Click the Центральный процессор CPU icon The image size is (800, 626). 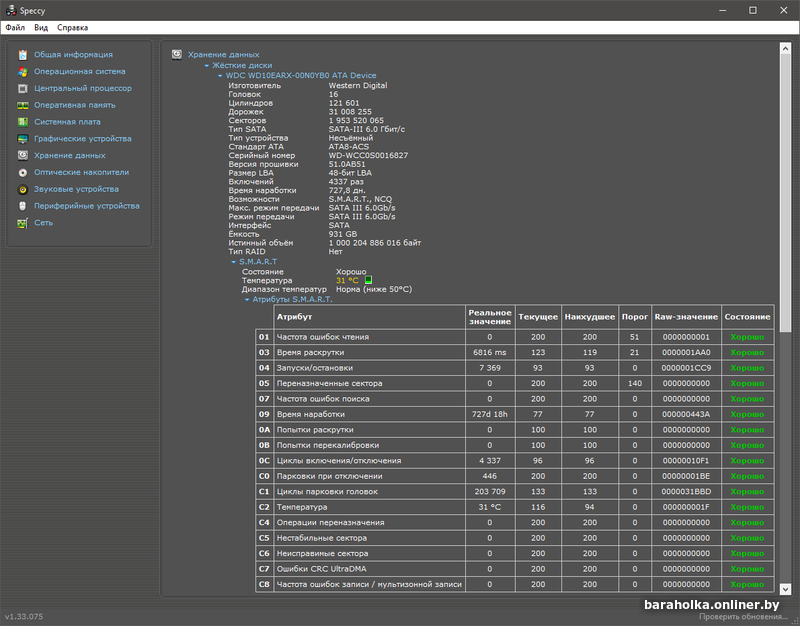click(22, 89)
